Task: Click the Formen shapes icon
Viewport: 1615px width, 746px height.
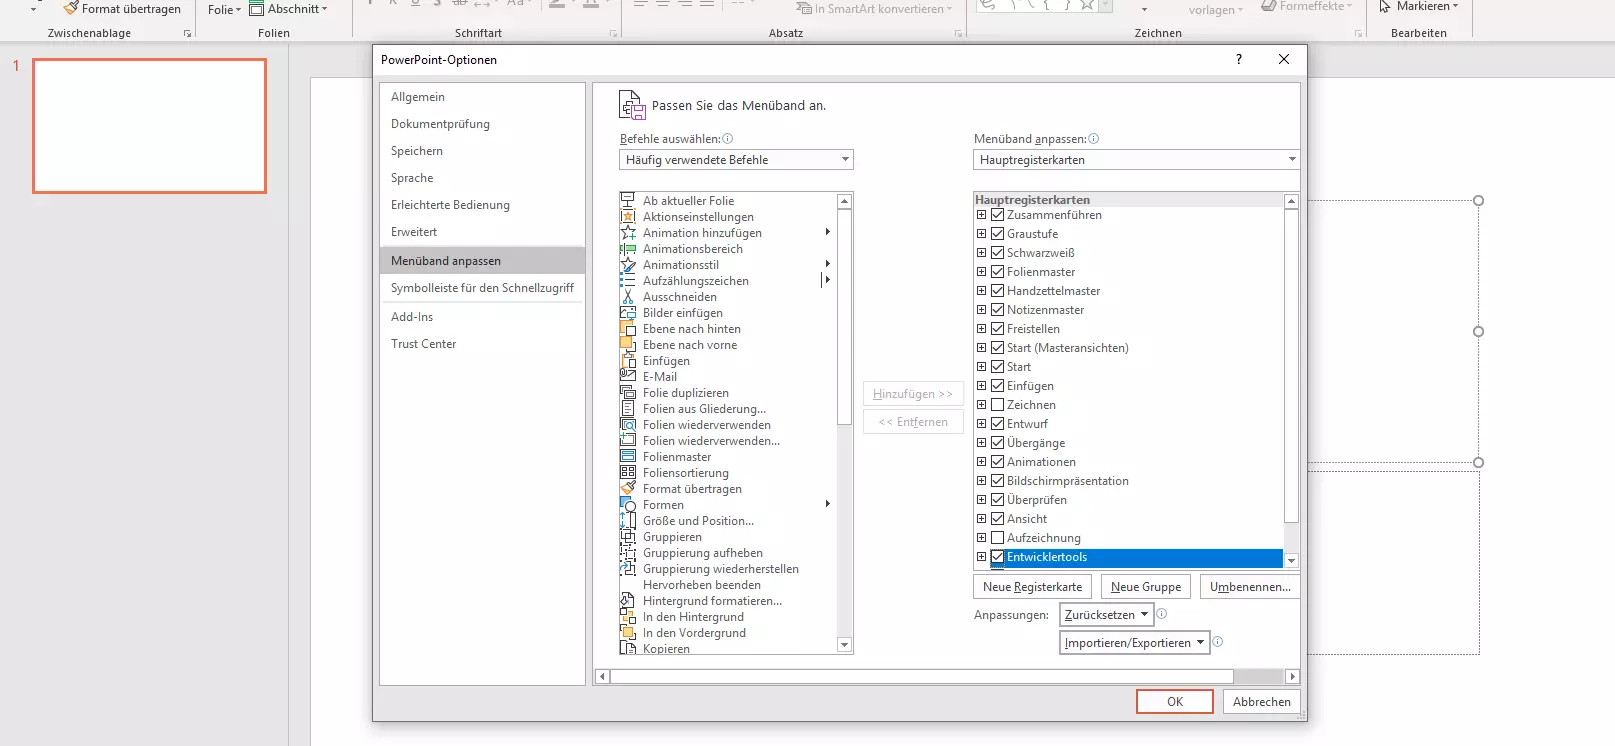Action: click(x=628, y=504)
